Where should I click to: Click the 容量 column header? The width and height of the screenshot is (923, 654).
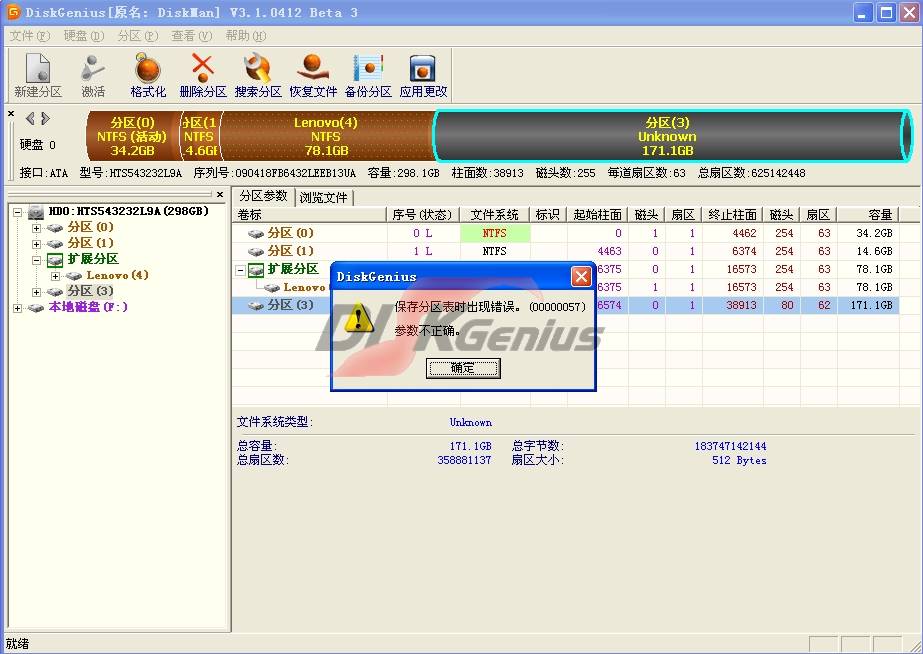[868, 215]
